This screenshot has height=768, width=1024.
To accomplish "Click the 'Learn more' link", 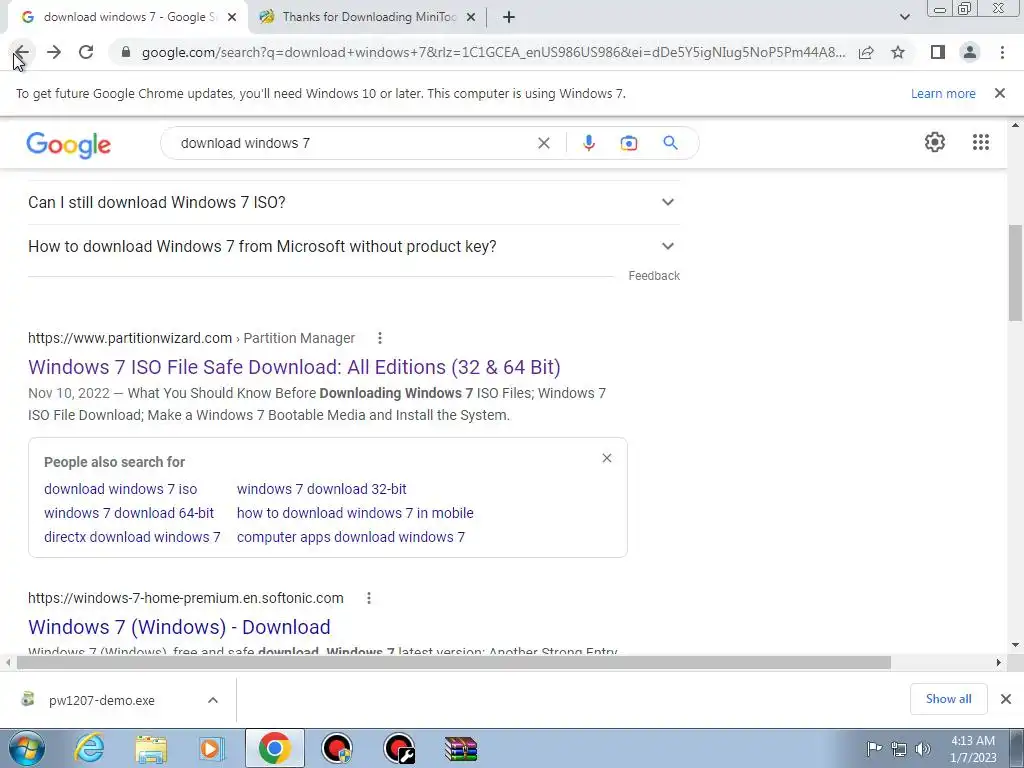I will [x=943, y=93].
